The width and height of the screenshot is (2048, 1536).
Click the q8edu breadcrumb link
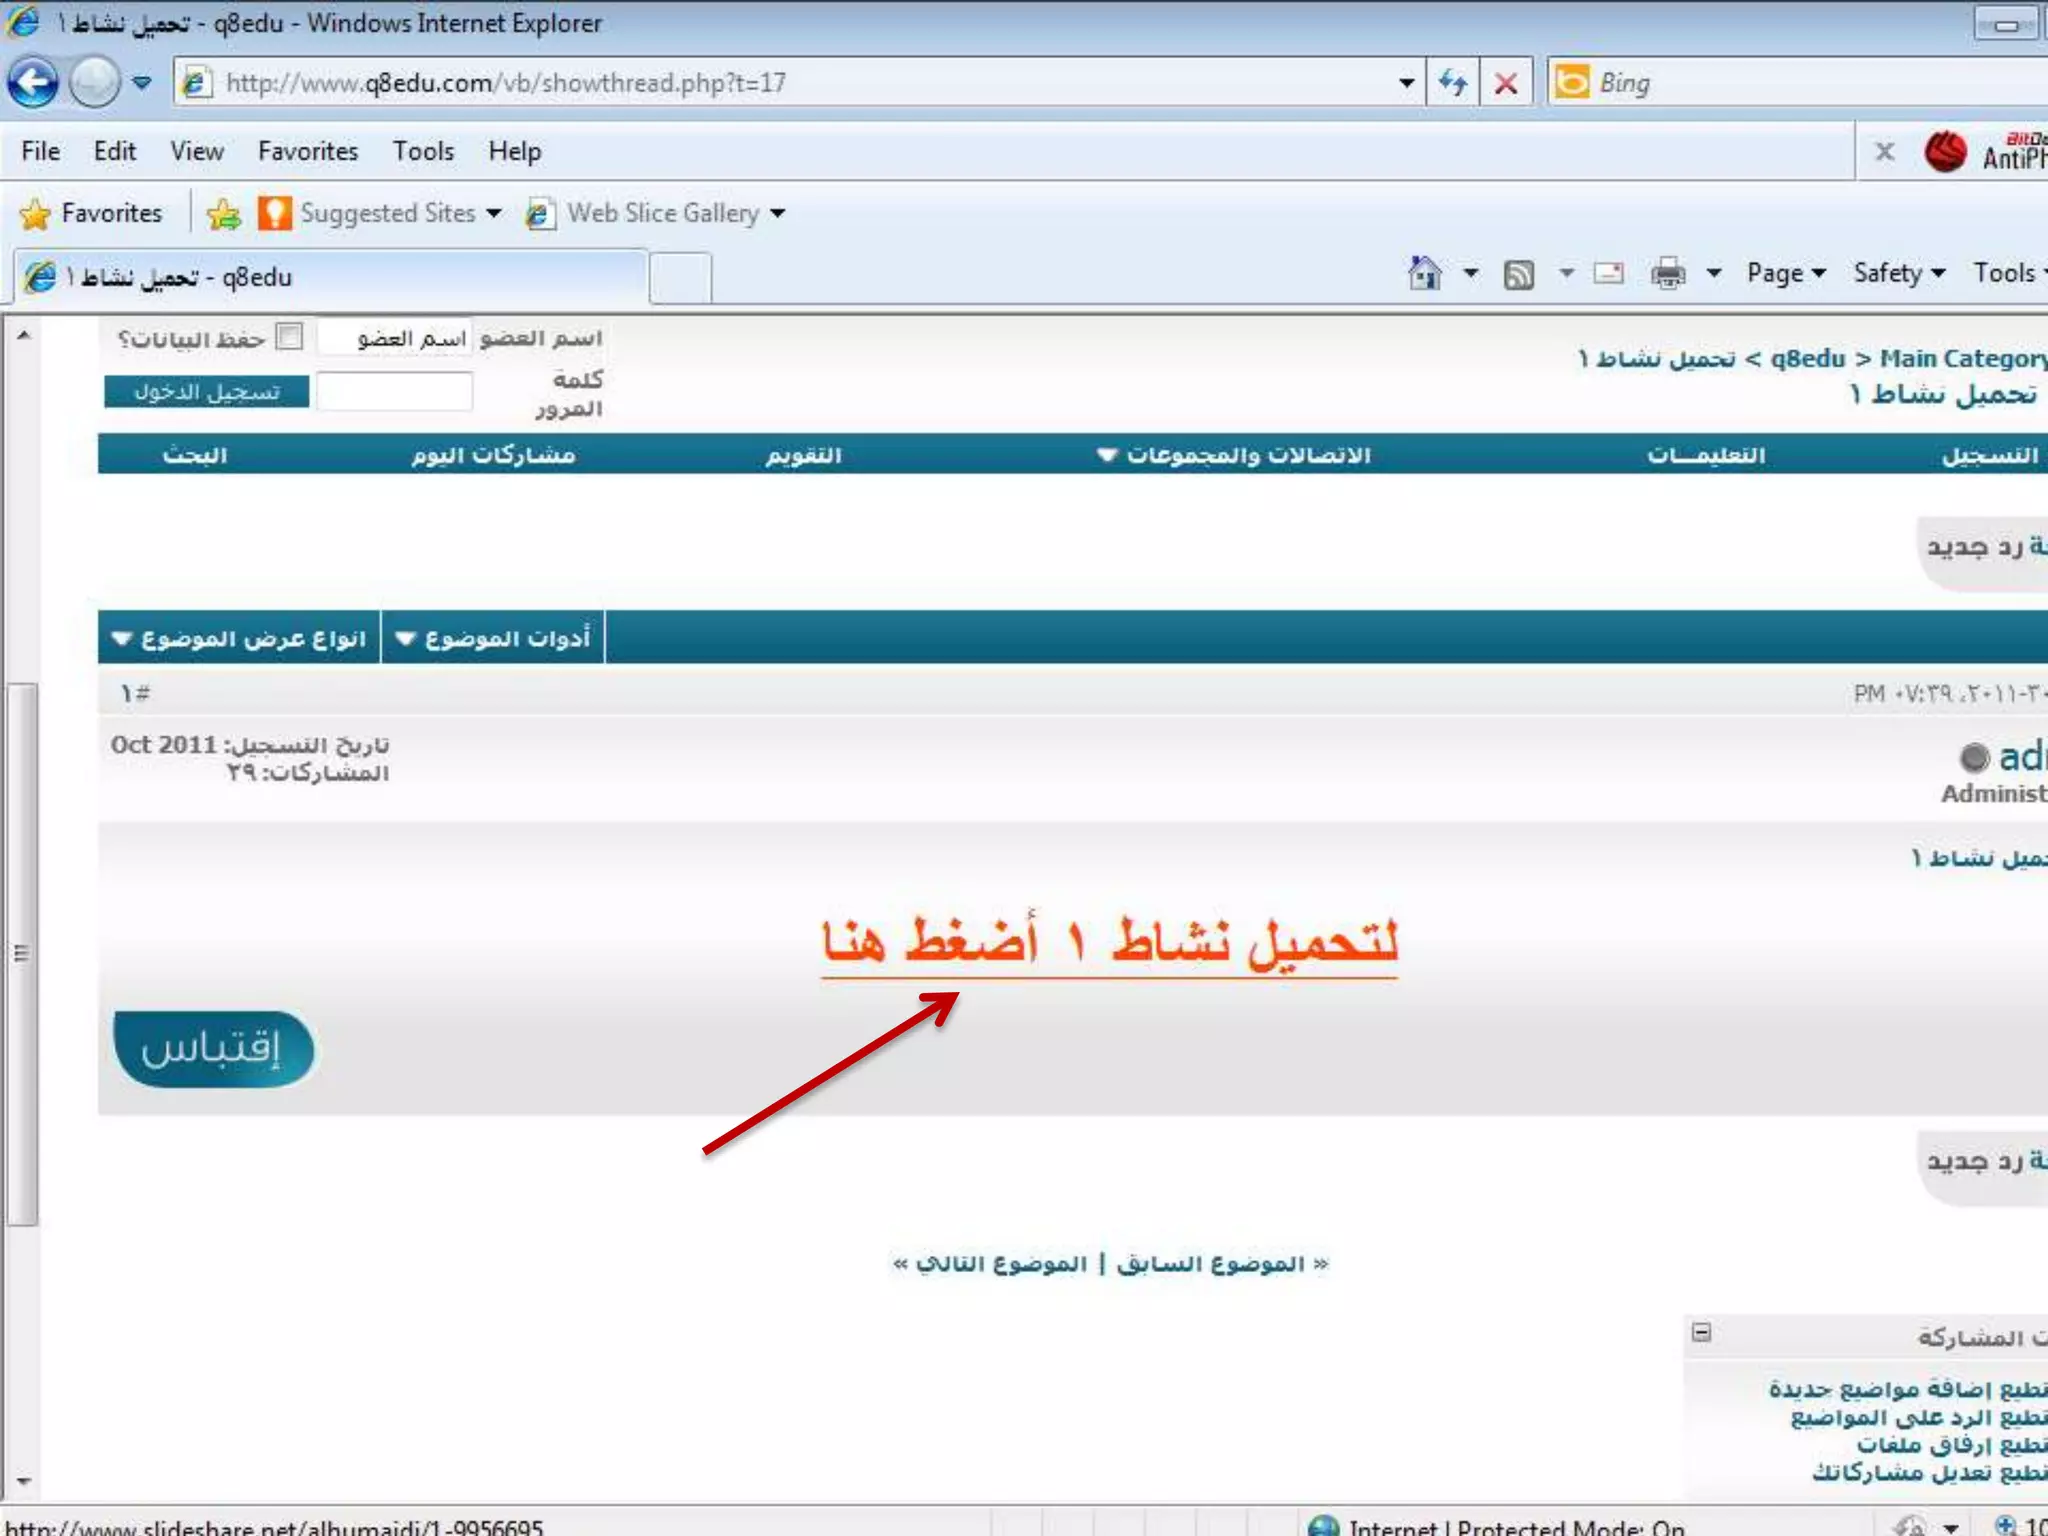tap(1808, 358)
